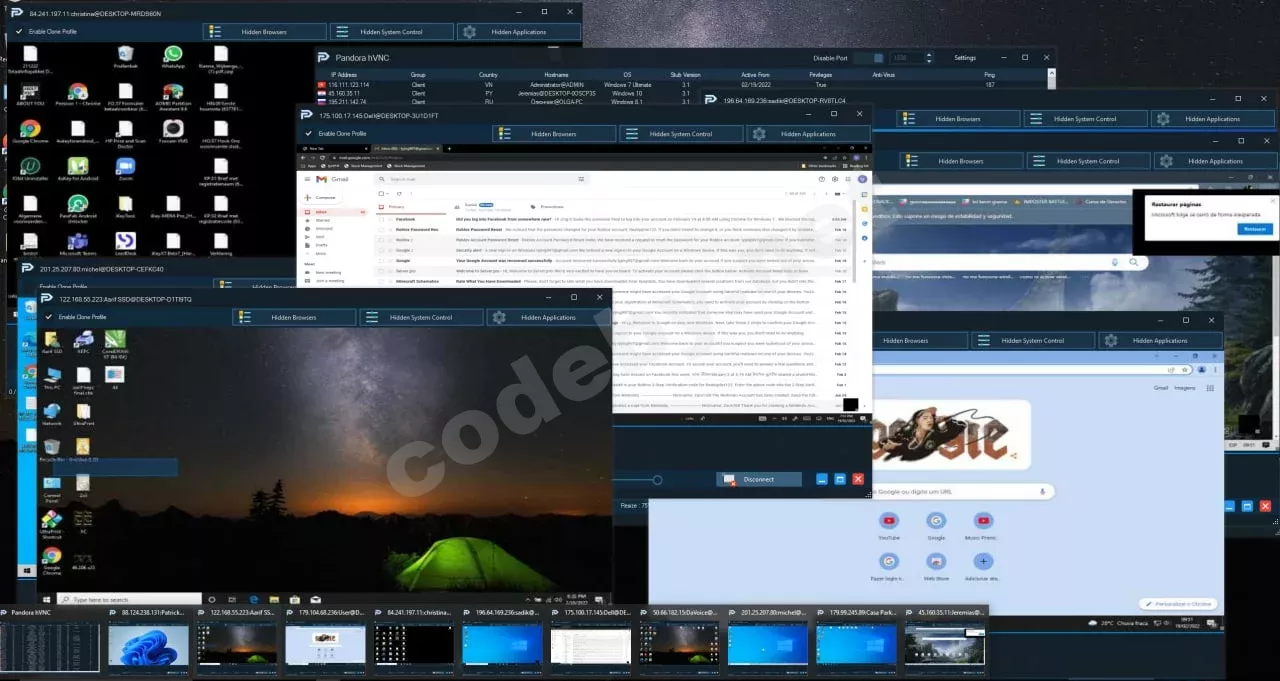Open Network icon on Aarif's remote desktop
The image size is (1280, 681).
pos(52,414)
